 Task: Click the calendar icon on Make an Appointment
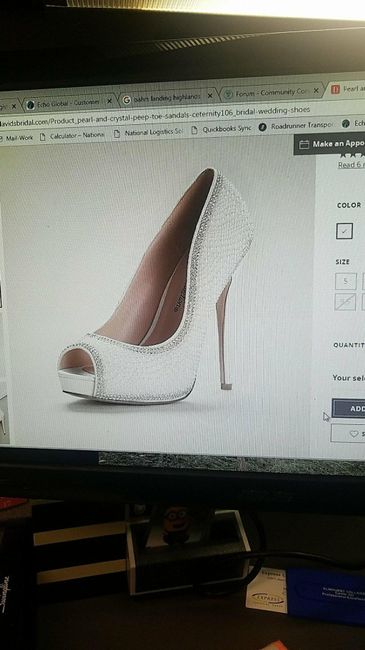(x=304, y=144)
